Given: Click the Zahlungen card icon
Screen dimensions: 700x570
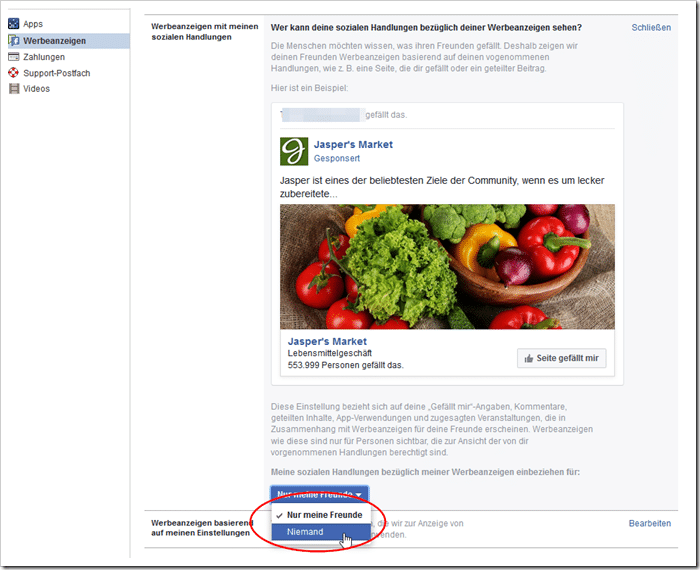Looking at the screenshot, I should pos(14,57).
